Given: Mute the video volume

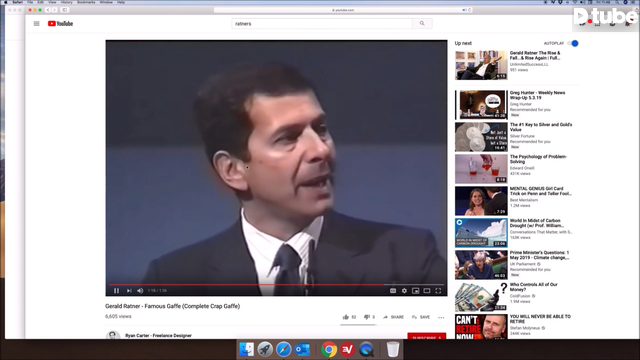Looking at the screenshot, I should tap(140, 291).
